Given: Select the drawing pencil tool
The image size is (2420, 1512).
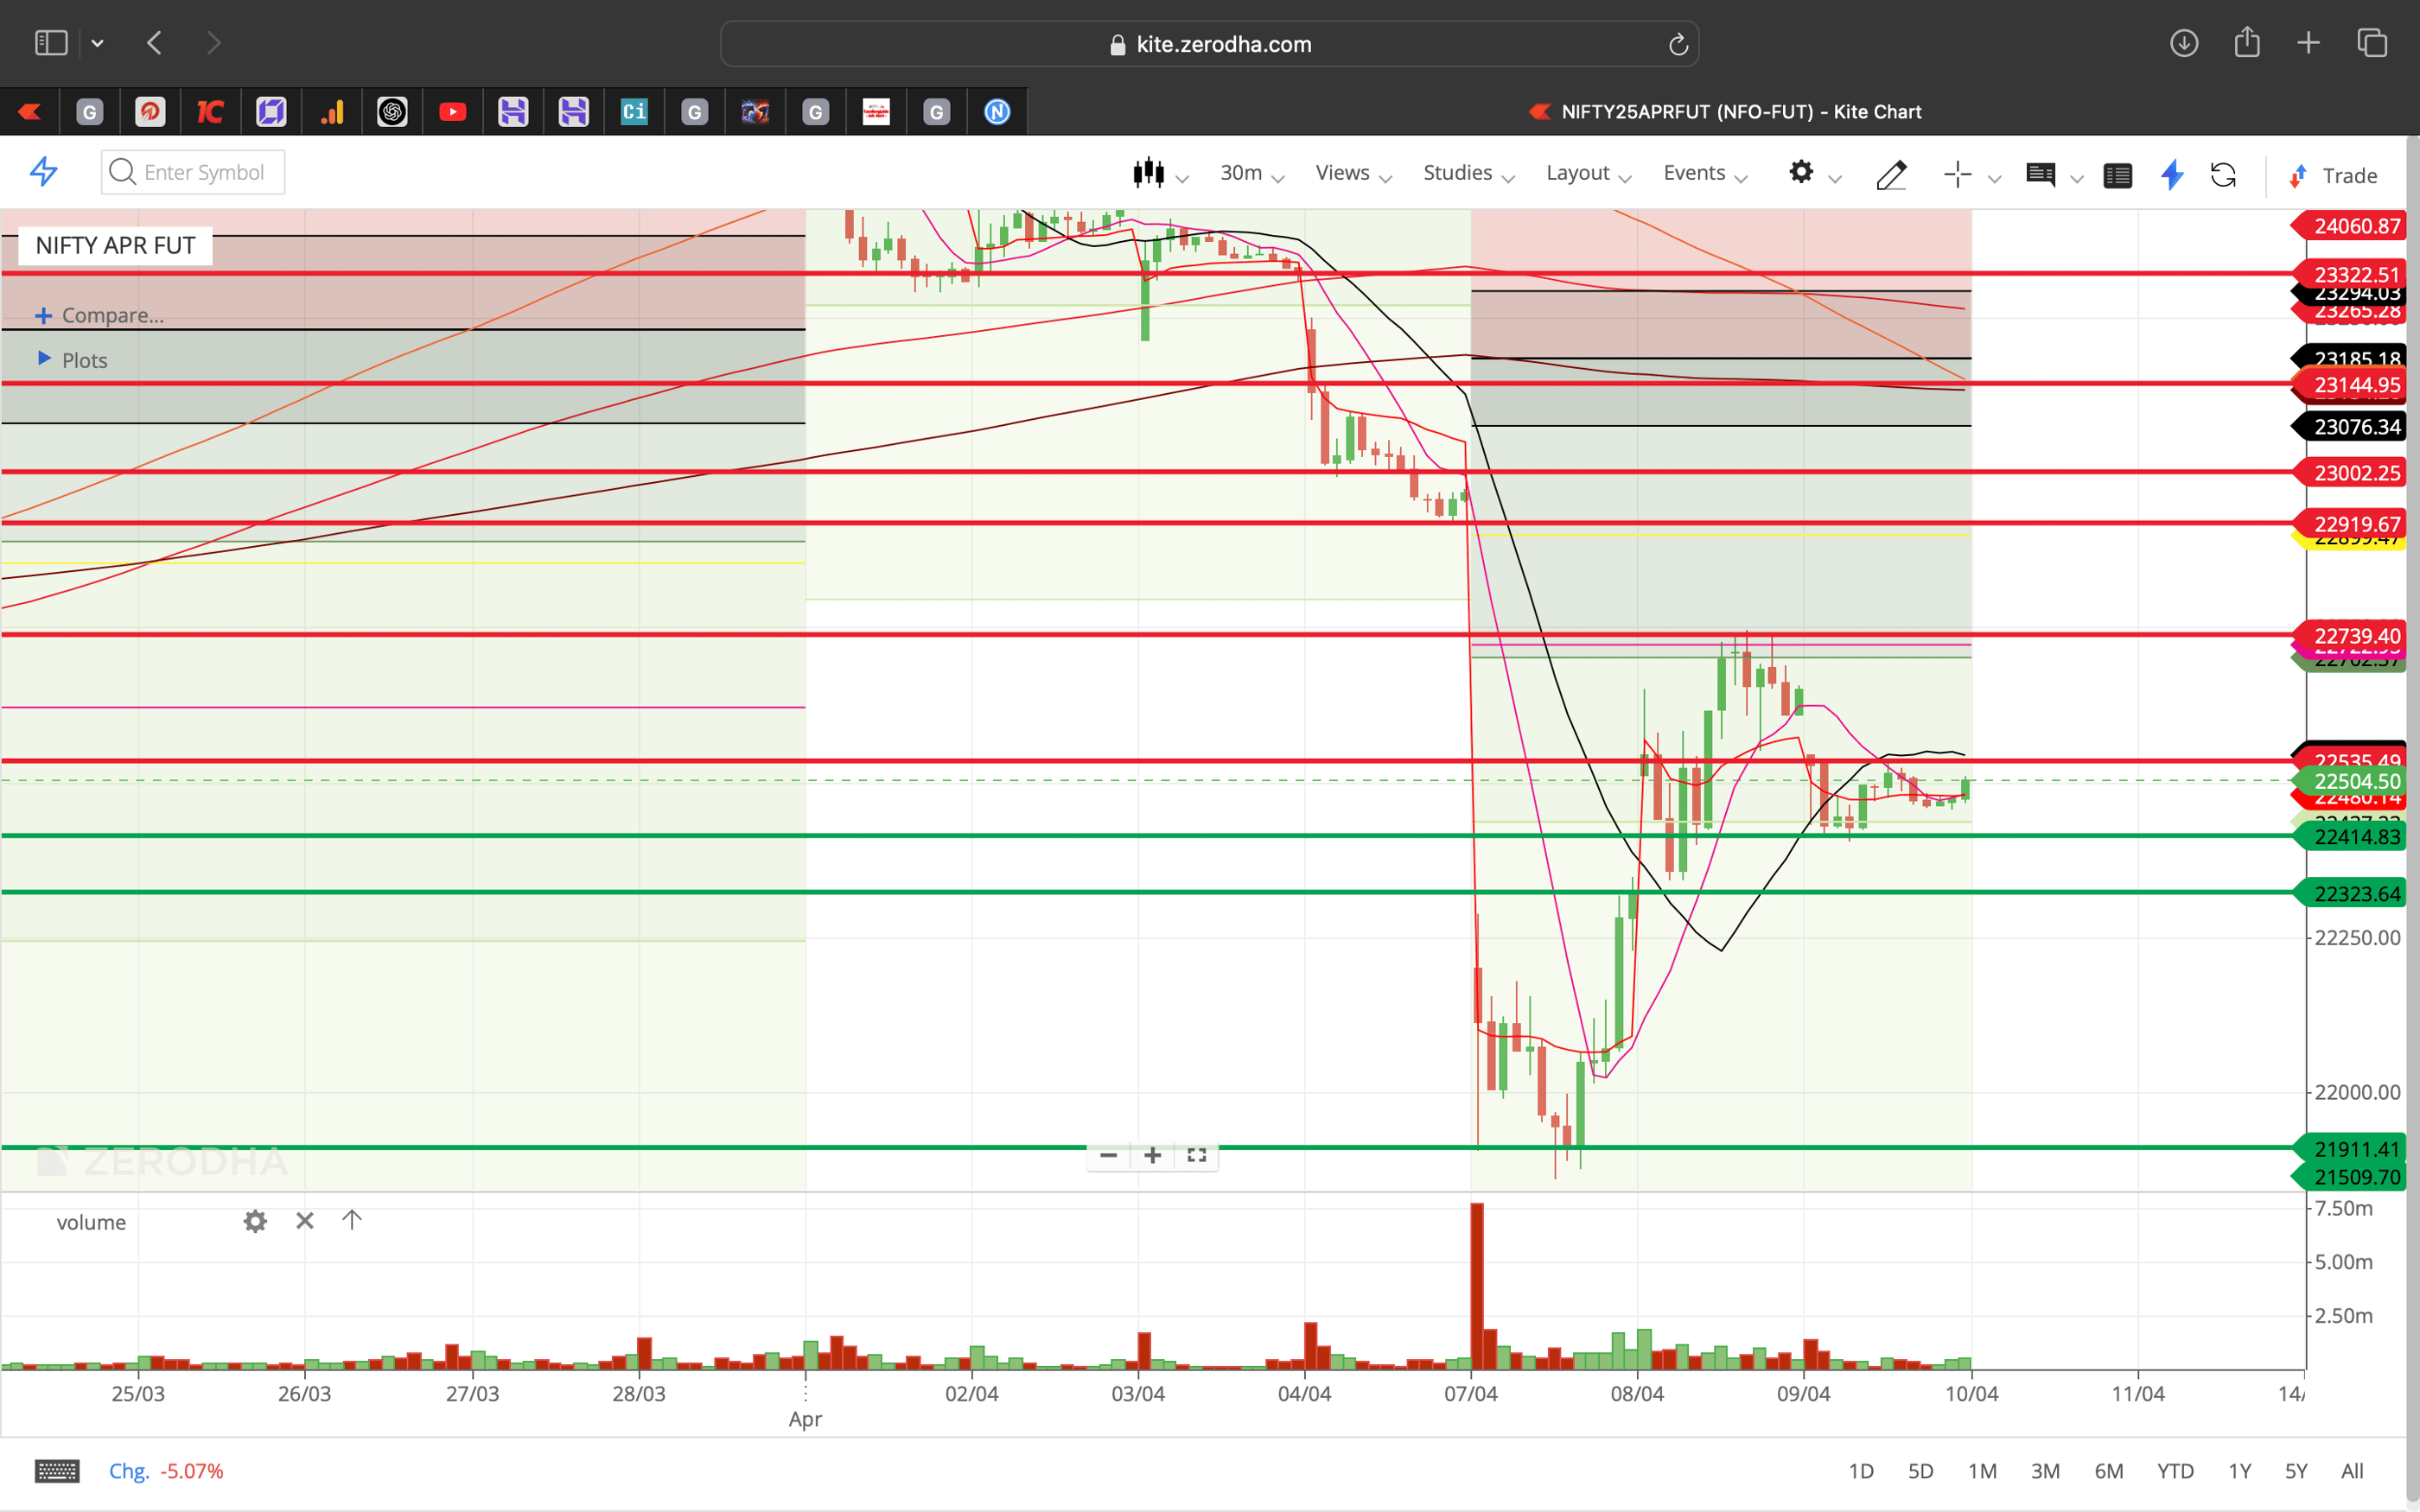Looking at the screenshot, I should tap(1891, 175).
